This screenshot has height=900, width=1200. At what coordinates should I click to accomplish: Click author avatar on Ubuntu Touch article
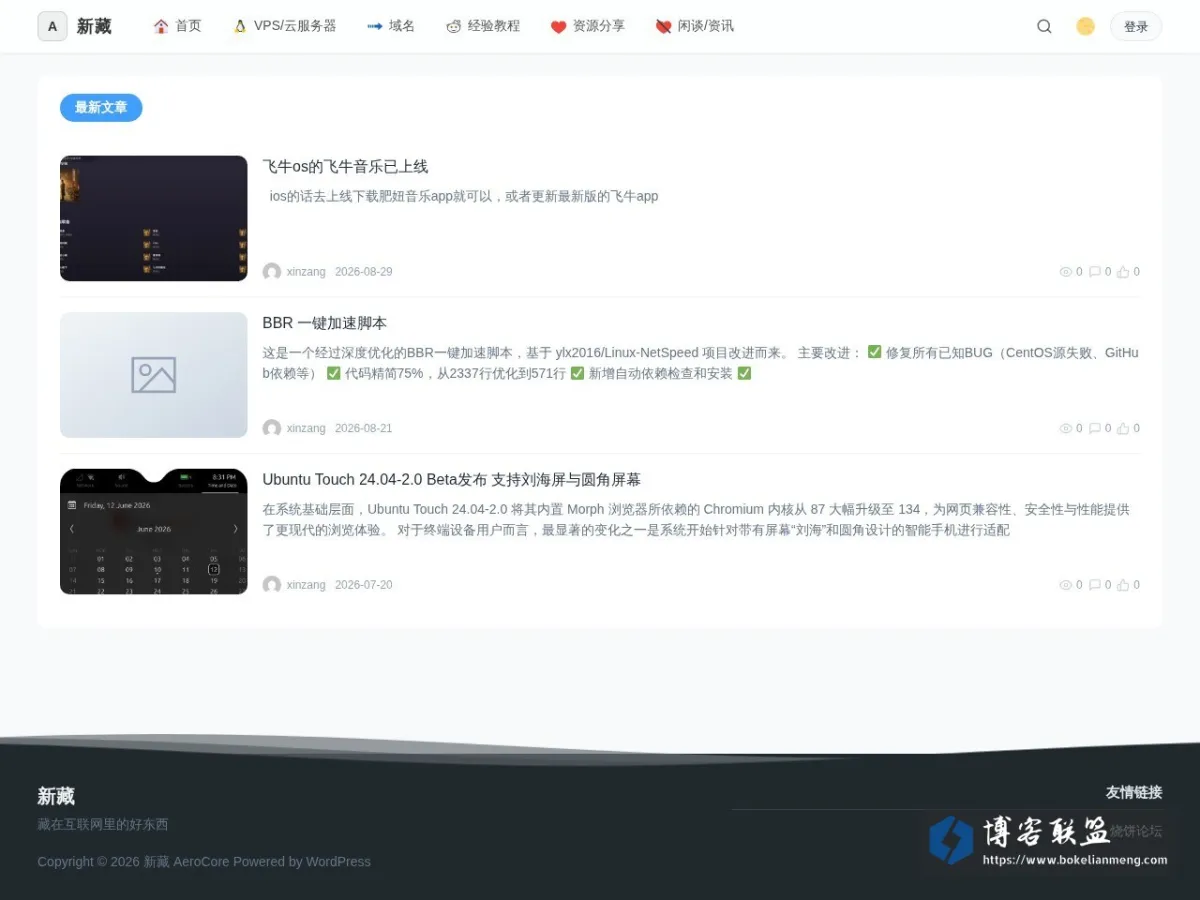point(272,585)
